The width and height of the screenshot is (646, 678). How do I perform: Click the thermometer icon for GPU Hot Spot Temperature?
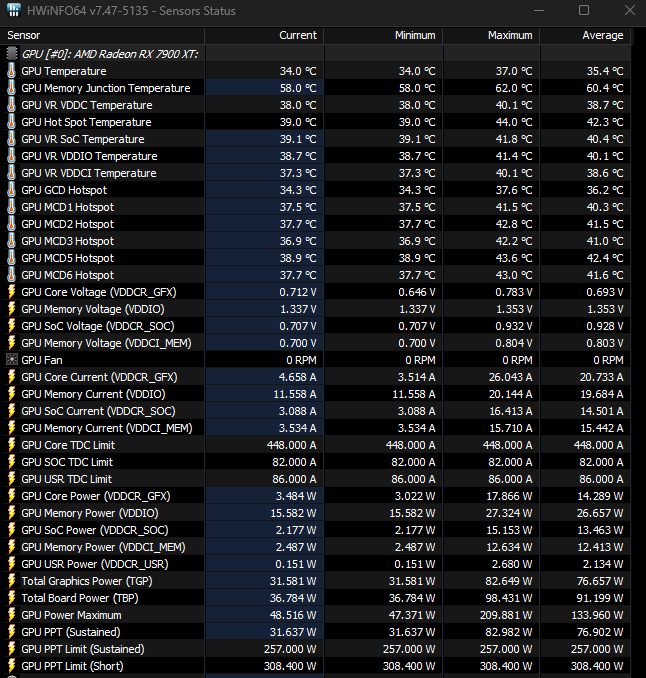[x=12, y=122]
